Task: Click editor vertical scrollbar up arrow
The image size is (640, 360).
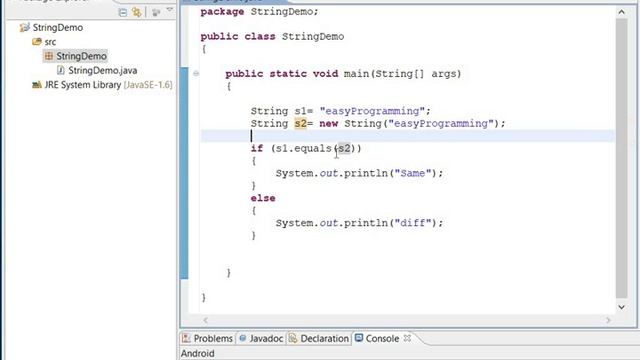Action: tap(621, 12)
